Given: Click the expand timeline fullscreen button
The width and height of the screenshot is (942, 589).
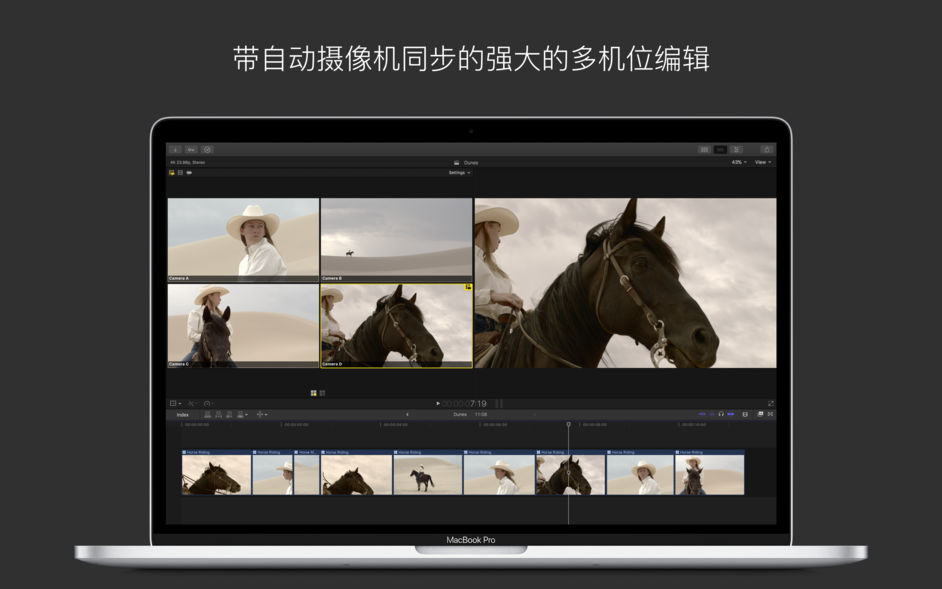Looking at the screenshot, I should [772, 413].
